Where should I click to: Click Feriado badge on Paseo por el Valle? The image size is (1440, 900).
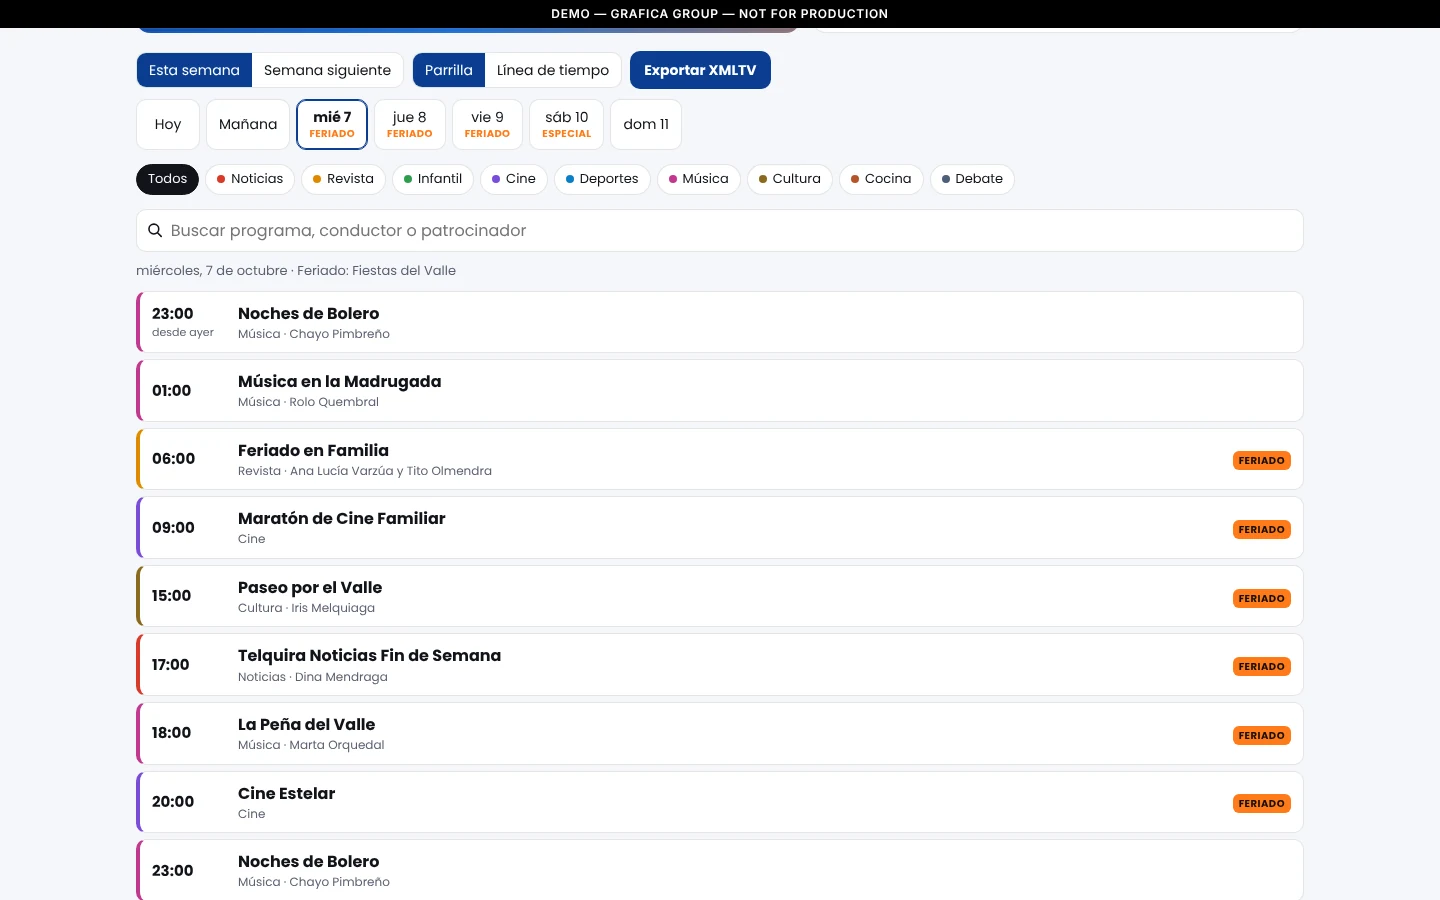[1262, 599]
